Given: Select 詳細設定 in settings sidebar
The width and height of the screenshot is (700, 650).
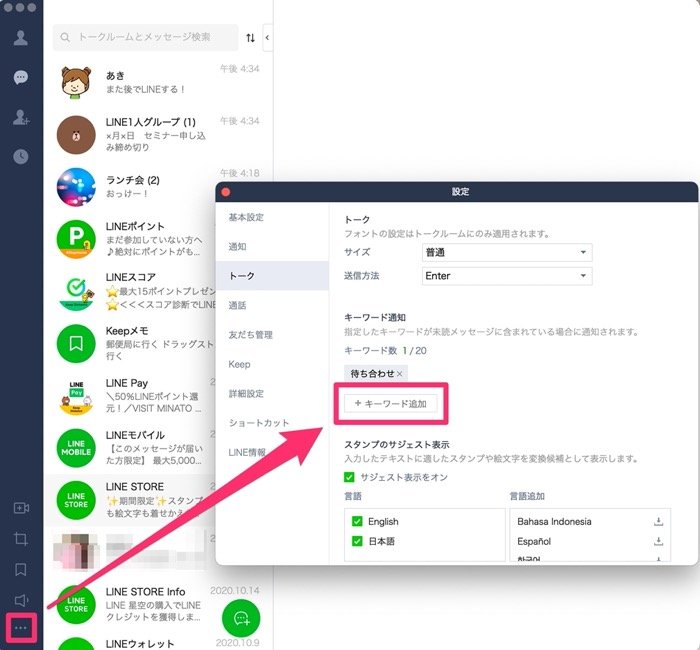Looking at the screenshot, I should coord(272,394).
